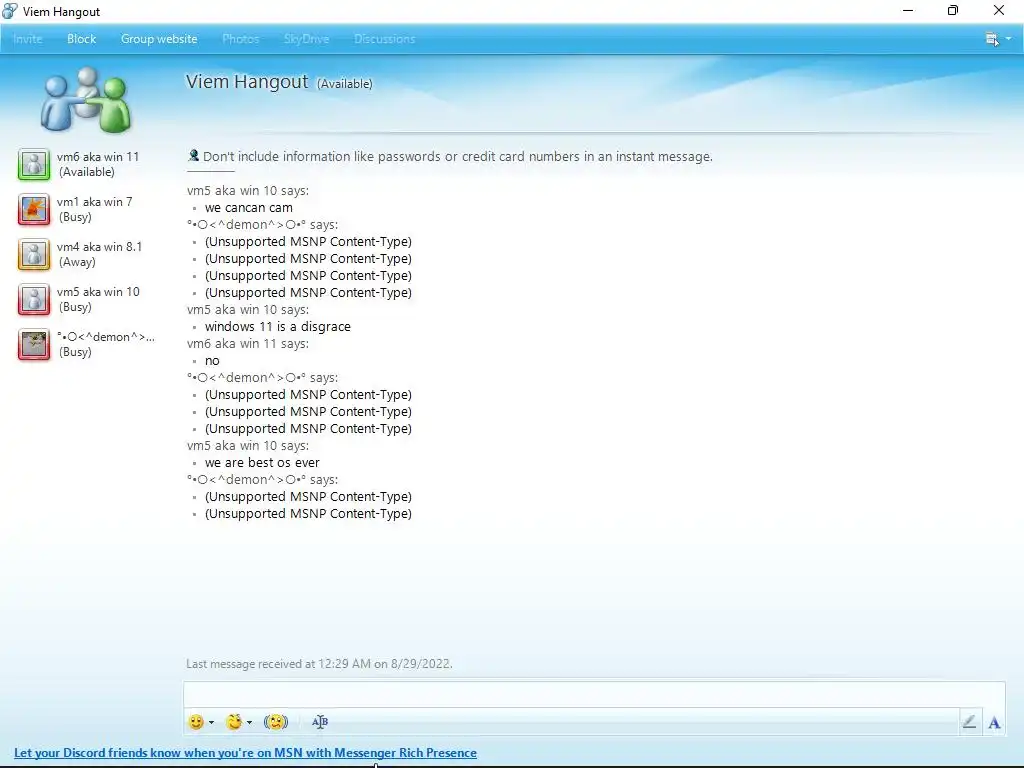Click the font formatting AB icon

click(x=319, y=722)
